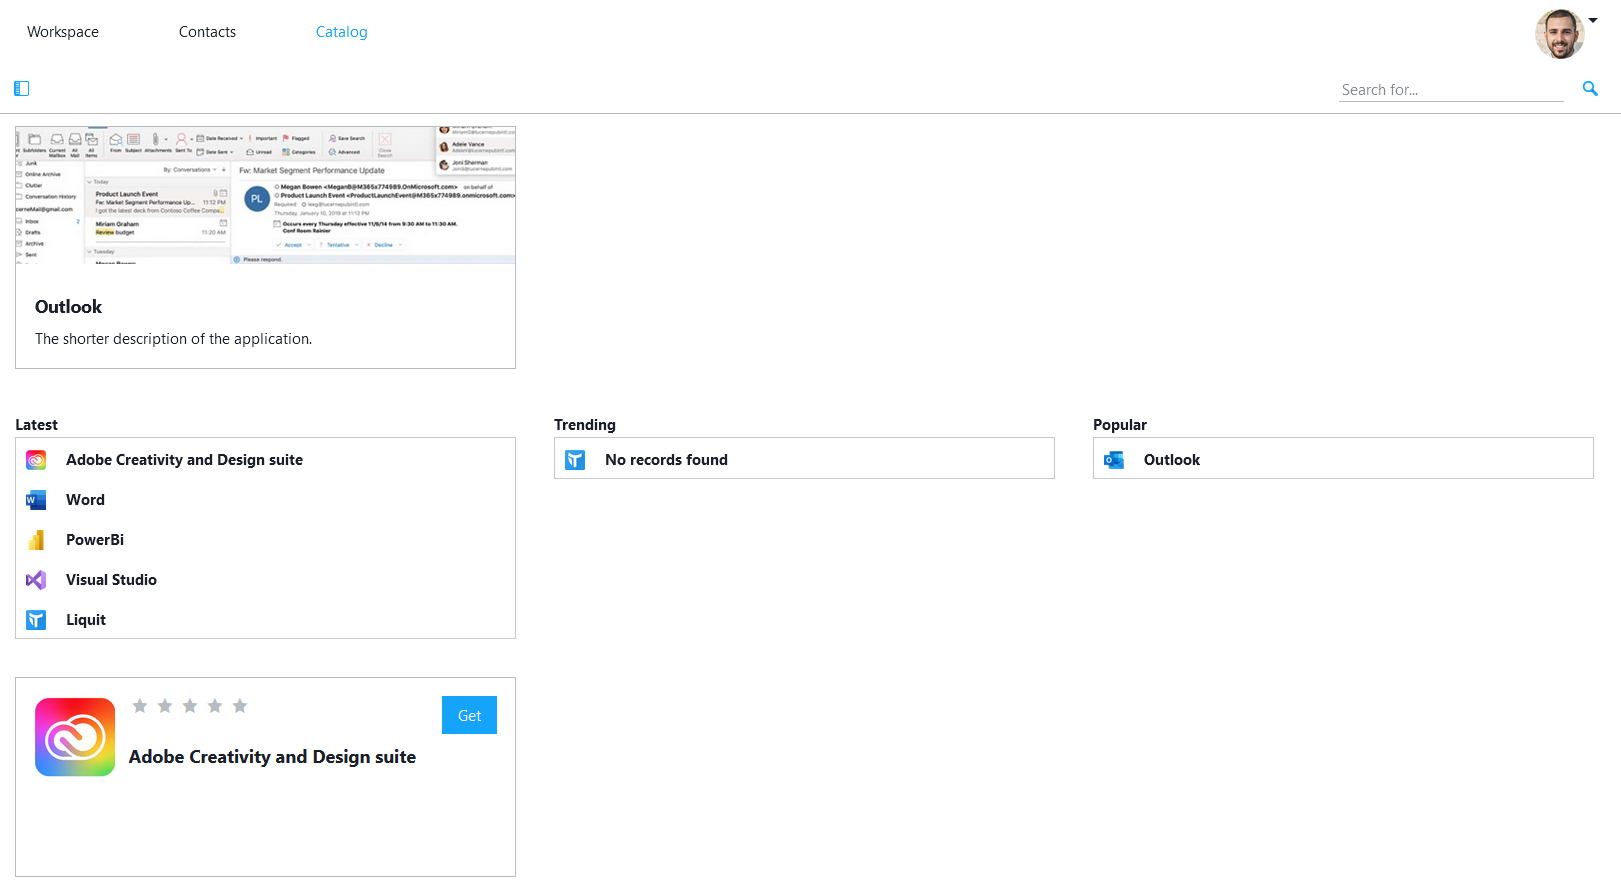Viewport: 1621px width, 887px height.
Task: Rate Adobe suite five stars
Action: pyautogui.click(x=240, y=706)
